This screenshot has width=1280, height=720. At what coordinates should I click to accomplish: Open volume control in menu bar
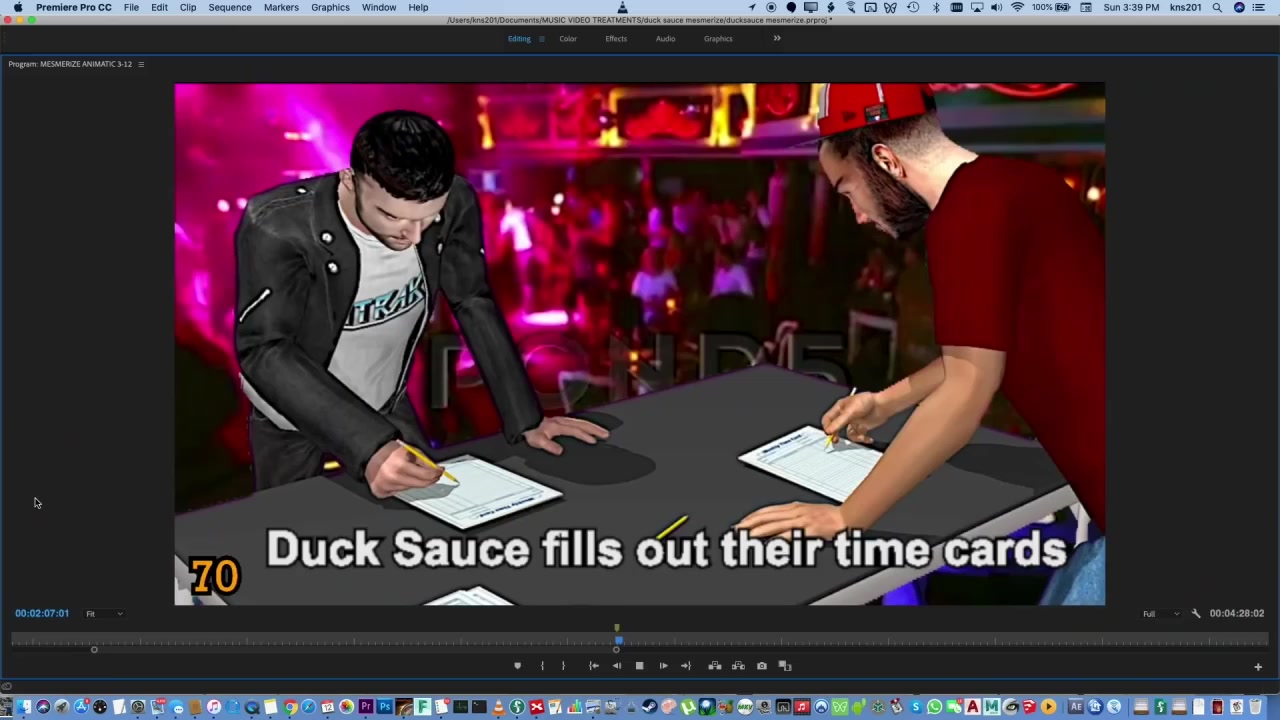tap(996, 7)
